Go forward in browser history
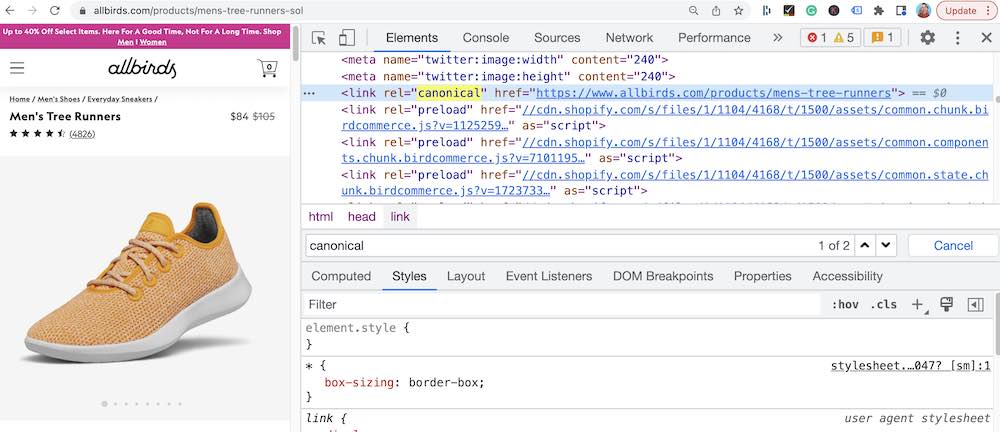Viewport: 1000px width, 432px height. 33,11
